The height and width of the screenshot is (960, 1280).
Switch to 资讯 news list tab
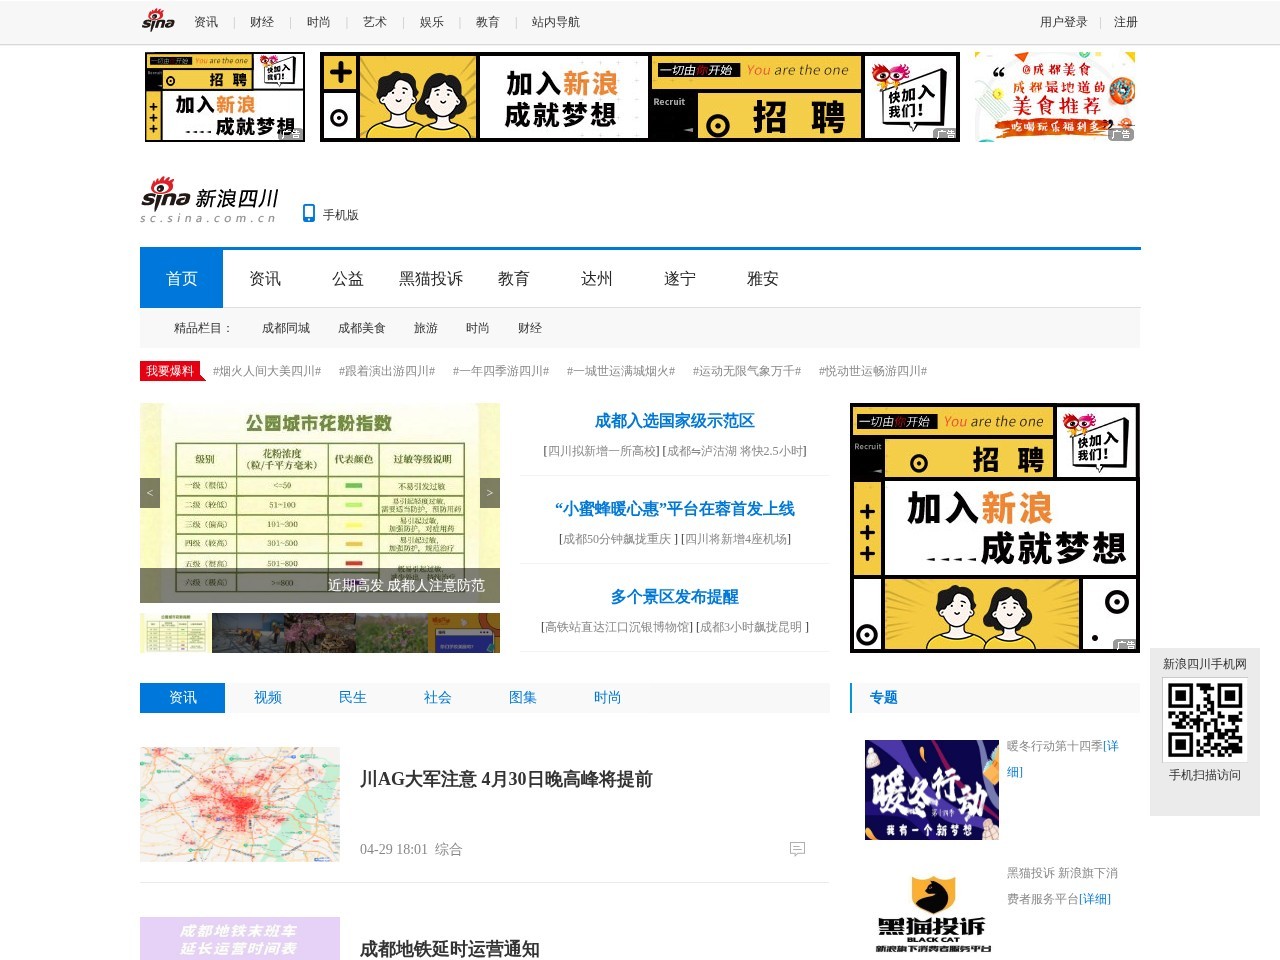point(182,698)
